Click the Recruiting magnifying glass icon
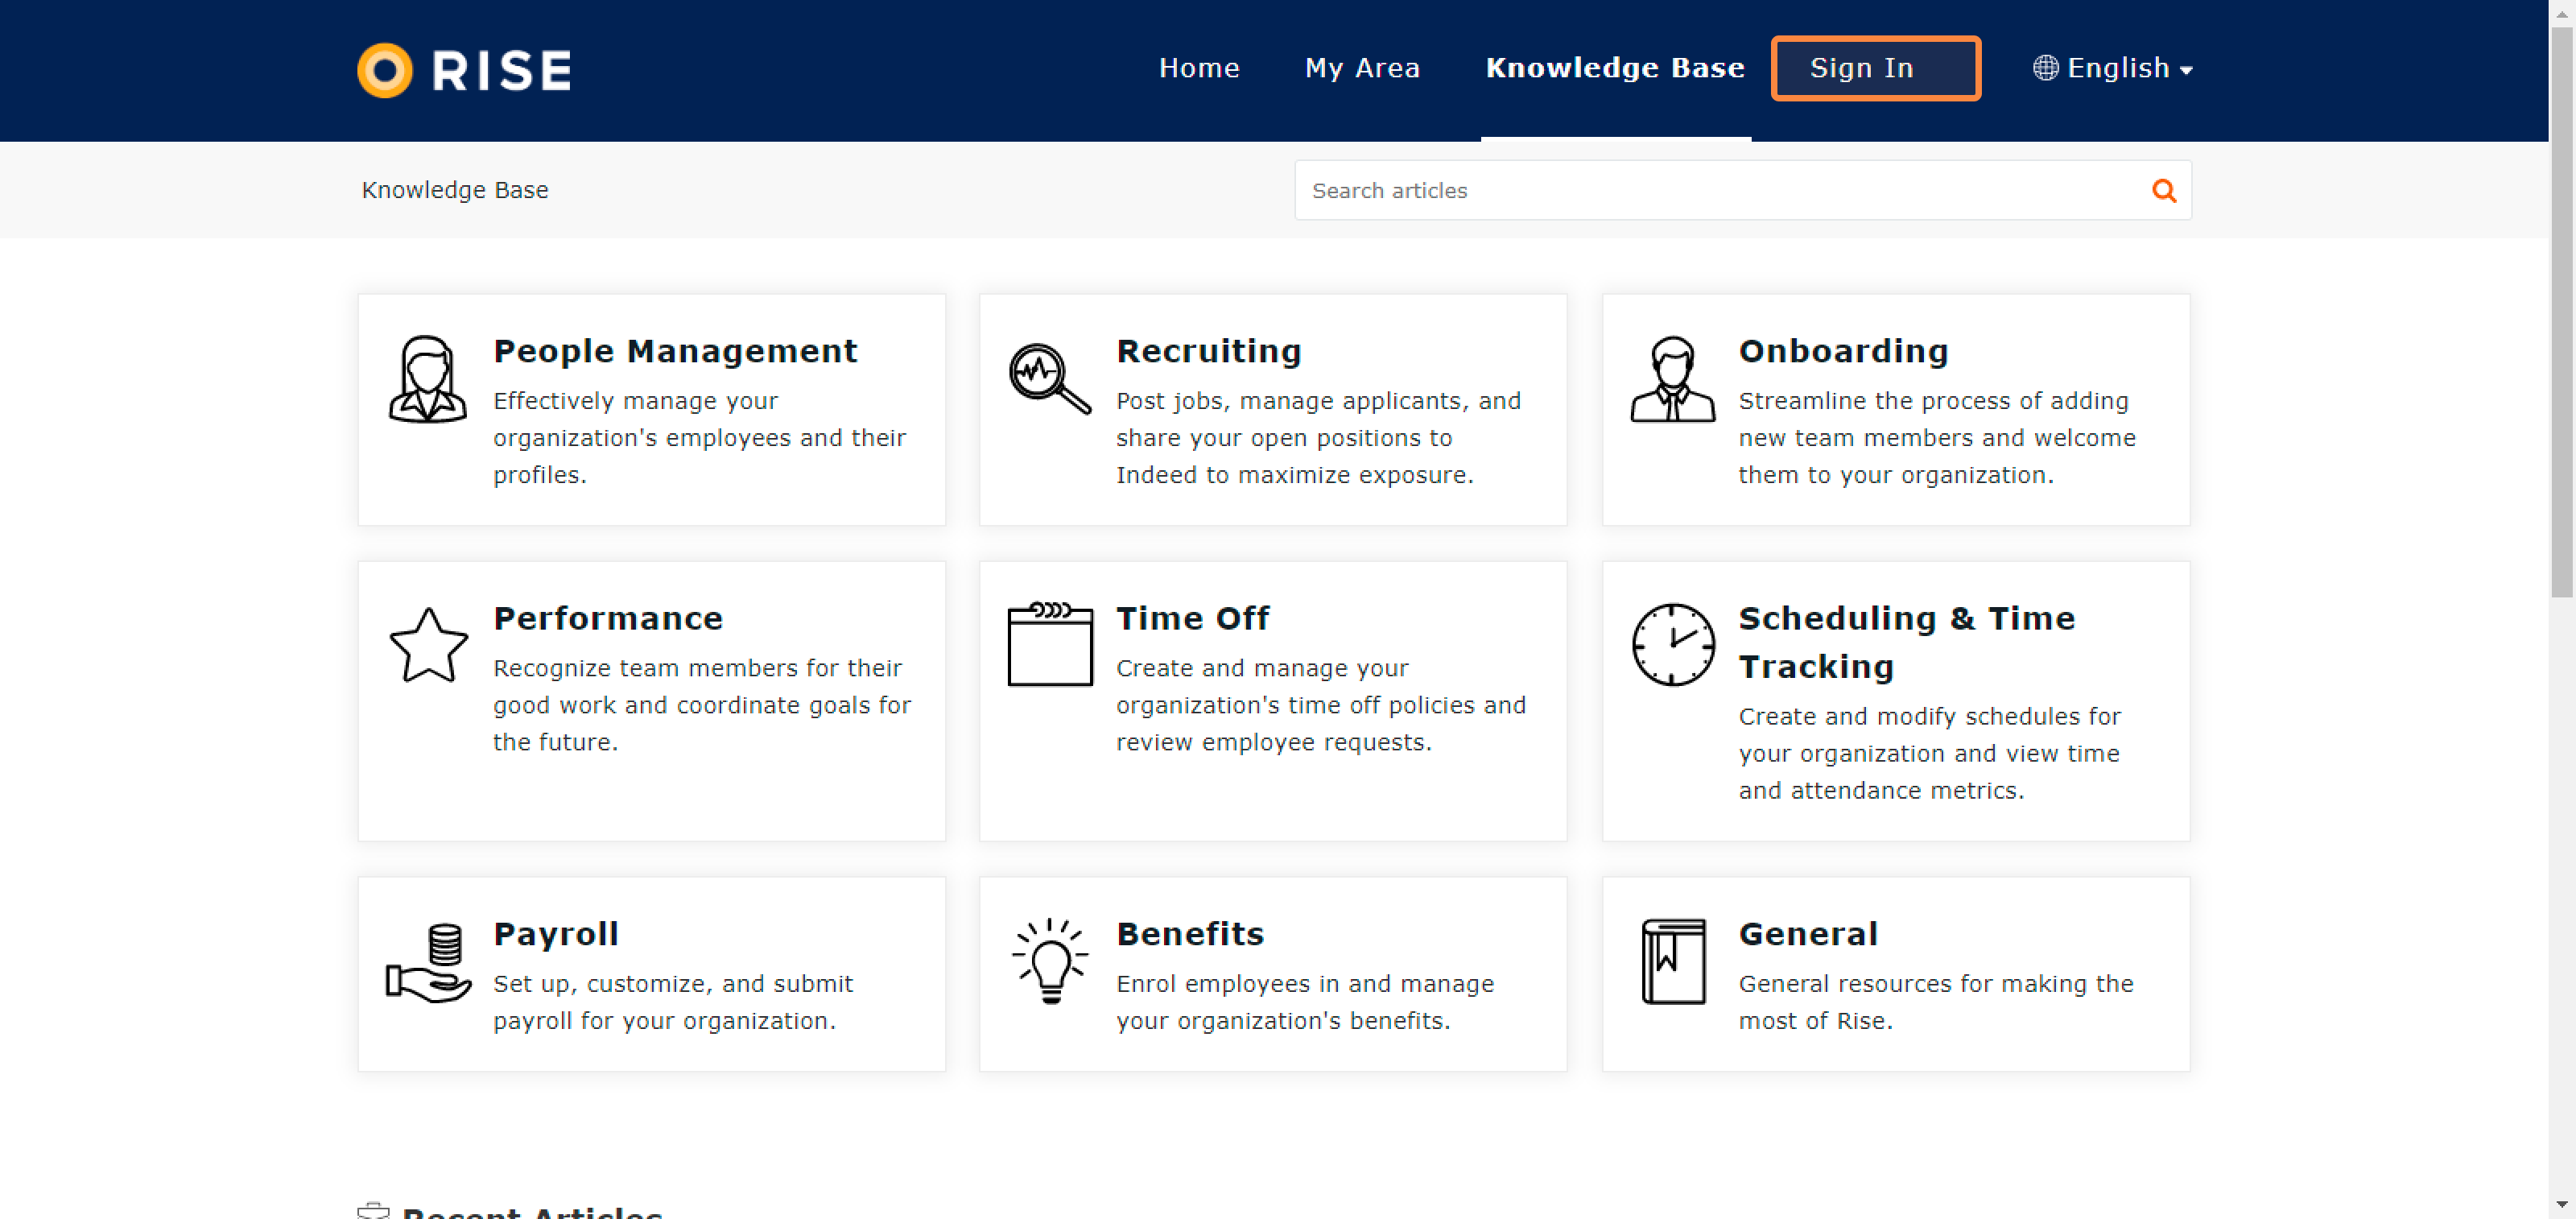This screenshot has width=2576, height=1219. [x=1049, y=379]
